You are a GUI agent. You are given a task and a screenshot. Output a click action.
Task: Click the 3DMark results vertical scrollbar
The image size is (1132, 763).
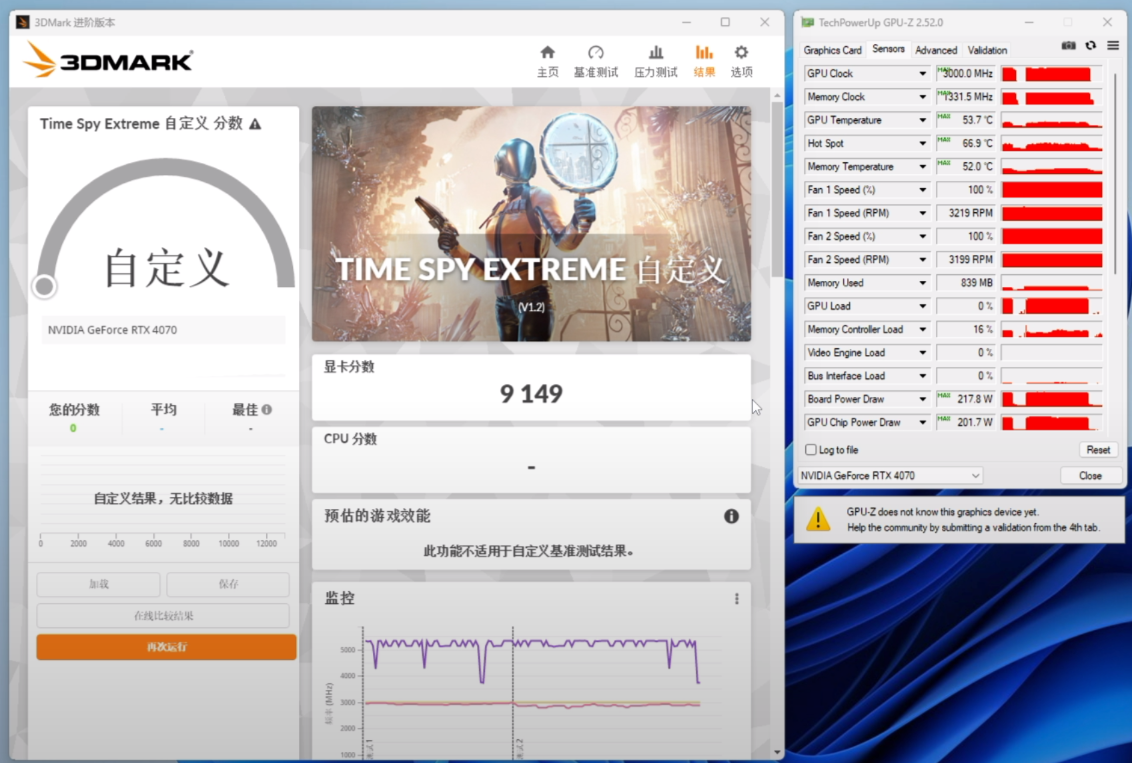(x=777, y=190)
